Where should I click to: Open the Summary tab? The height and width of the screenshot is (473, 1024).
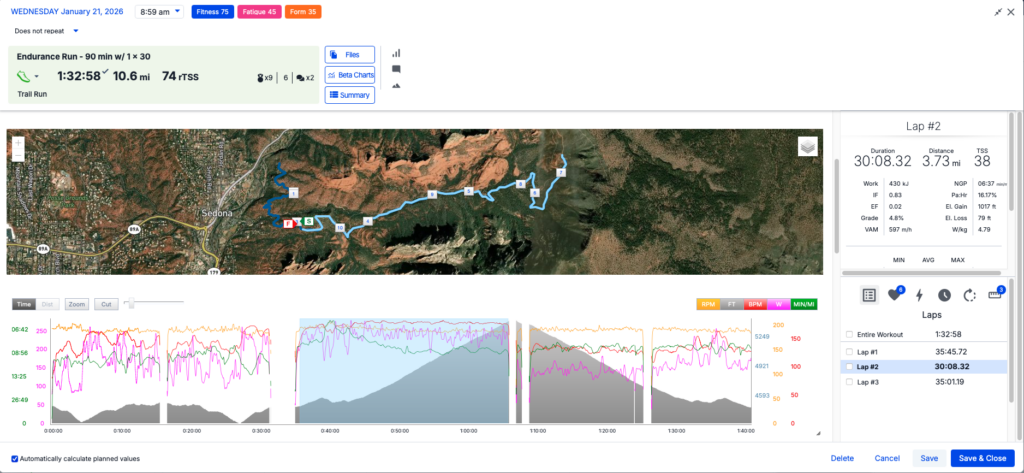click(x=350, y=95)
